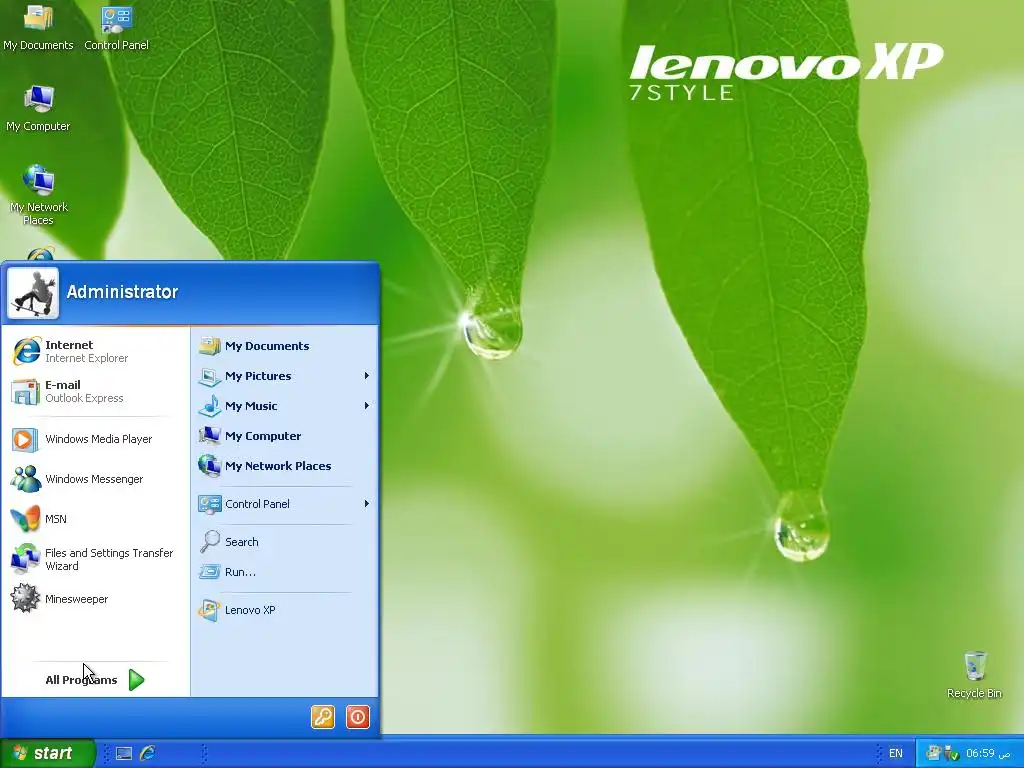Click MSN butterfly icon
The image size is (1024, 768).
[25, 519]
